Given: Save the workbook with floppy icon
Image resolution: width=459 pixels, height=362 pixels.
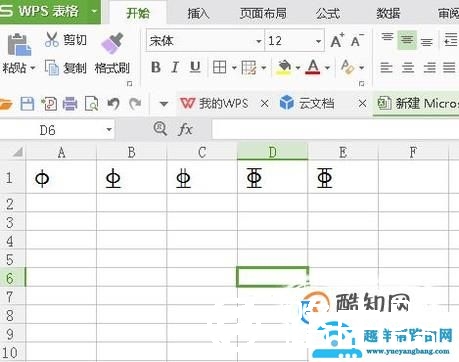Looking at the screenshot, I should point(27,104).
